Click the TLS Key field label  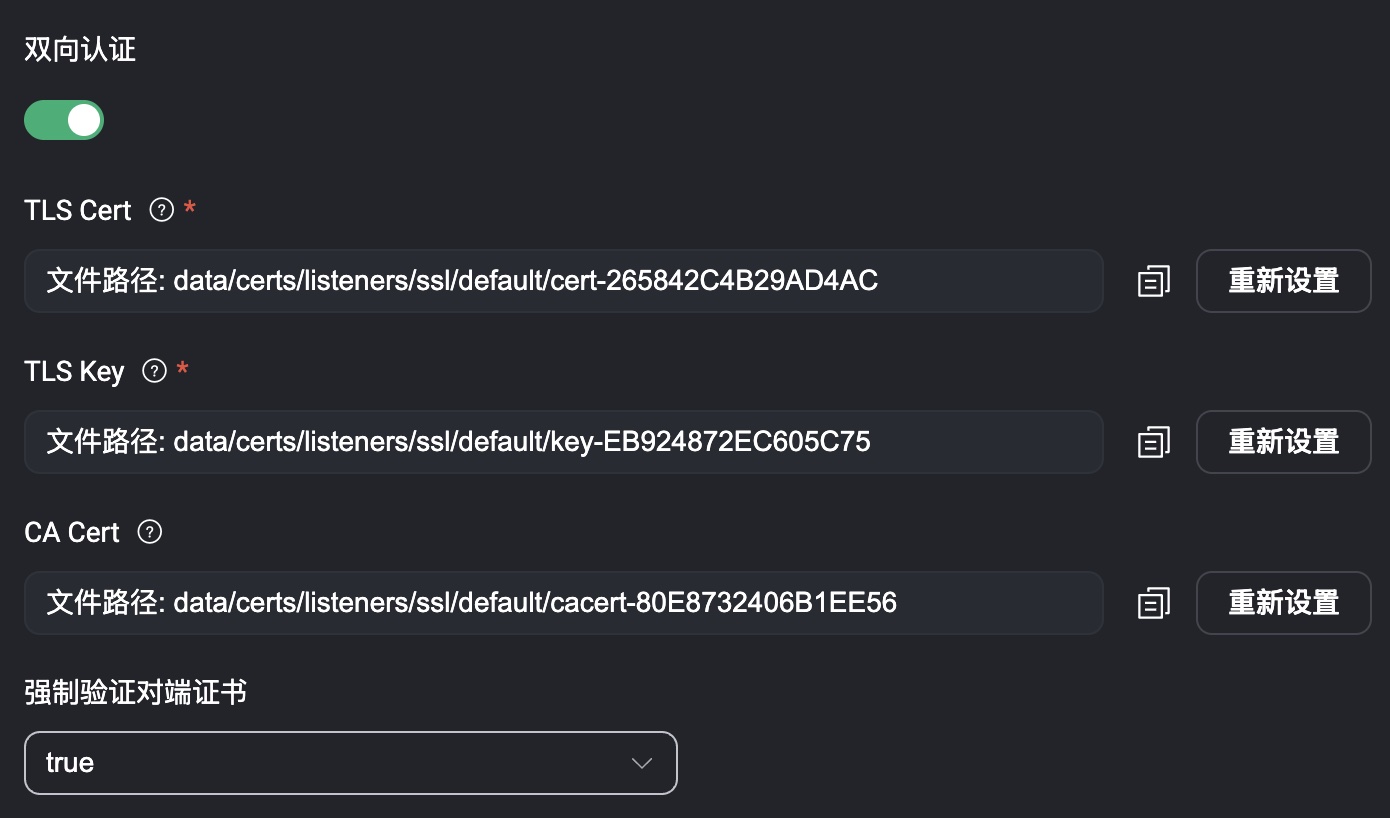pos(74,372)
